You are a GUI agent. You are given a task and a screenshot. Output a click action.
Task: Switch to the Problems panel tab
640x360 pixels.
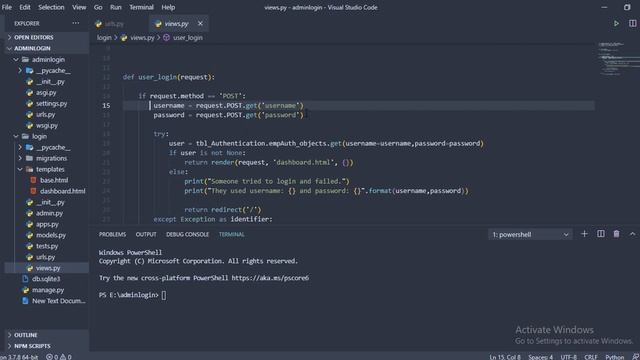[x=112, y=234]
